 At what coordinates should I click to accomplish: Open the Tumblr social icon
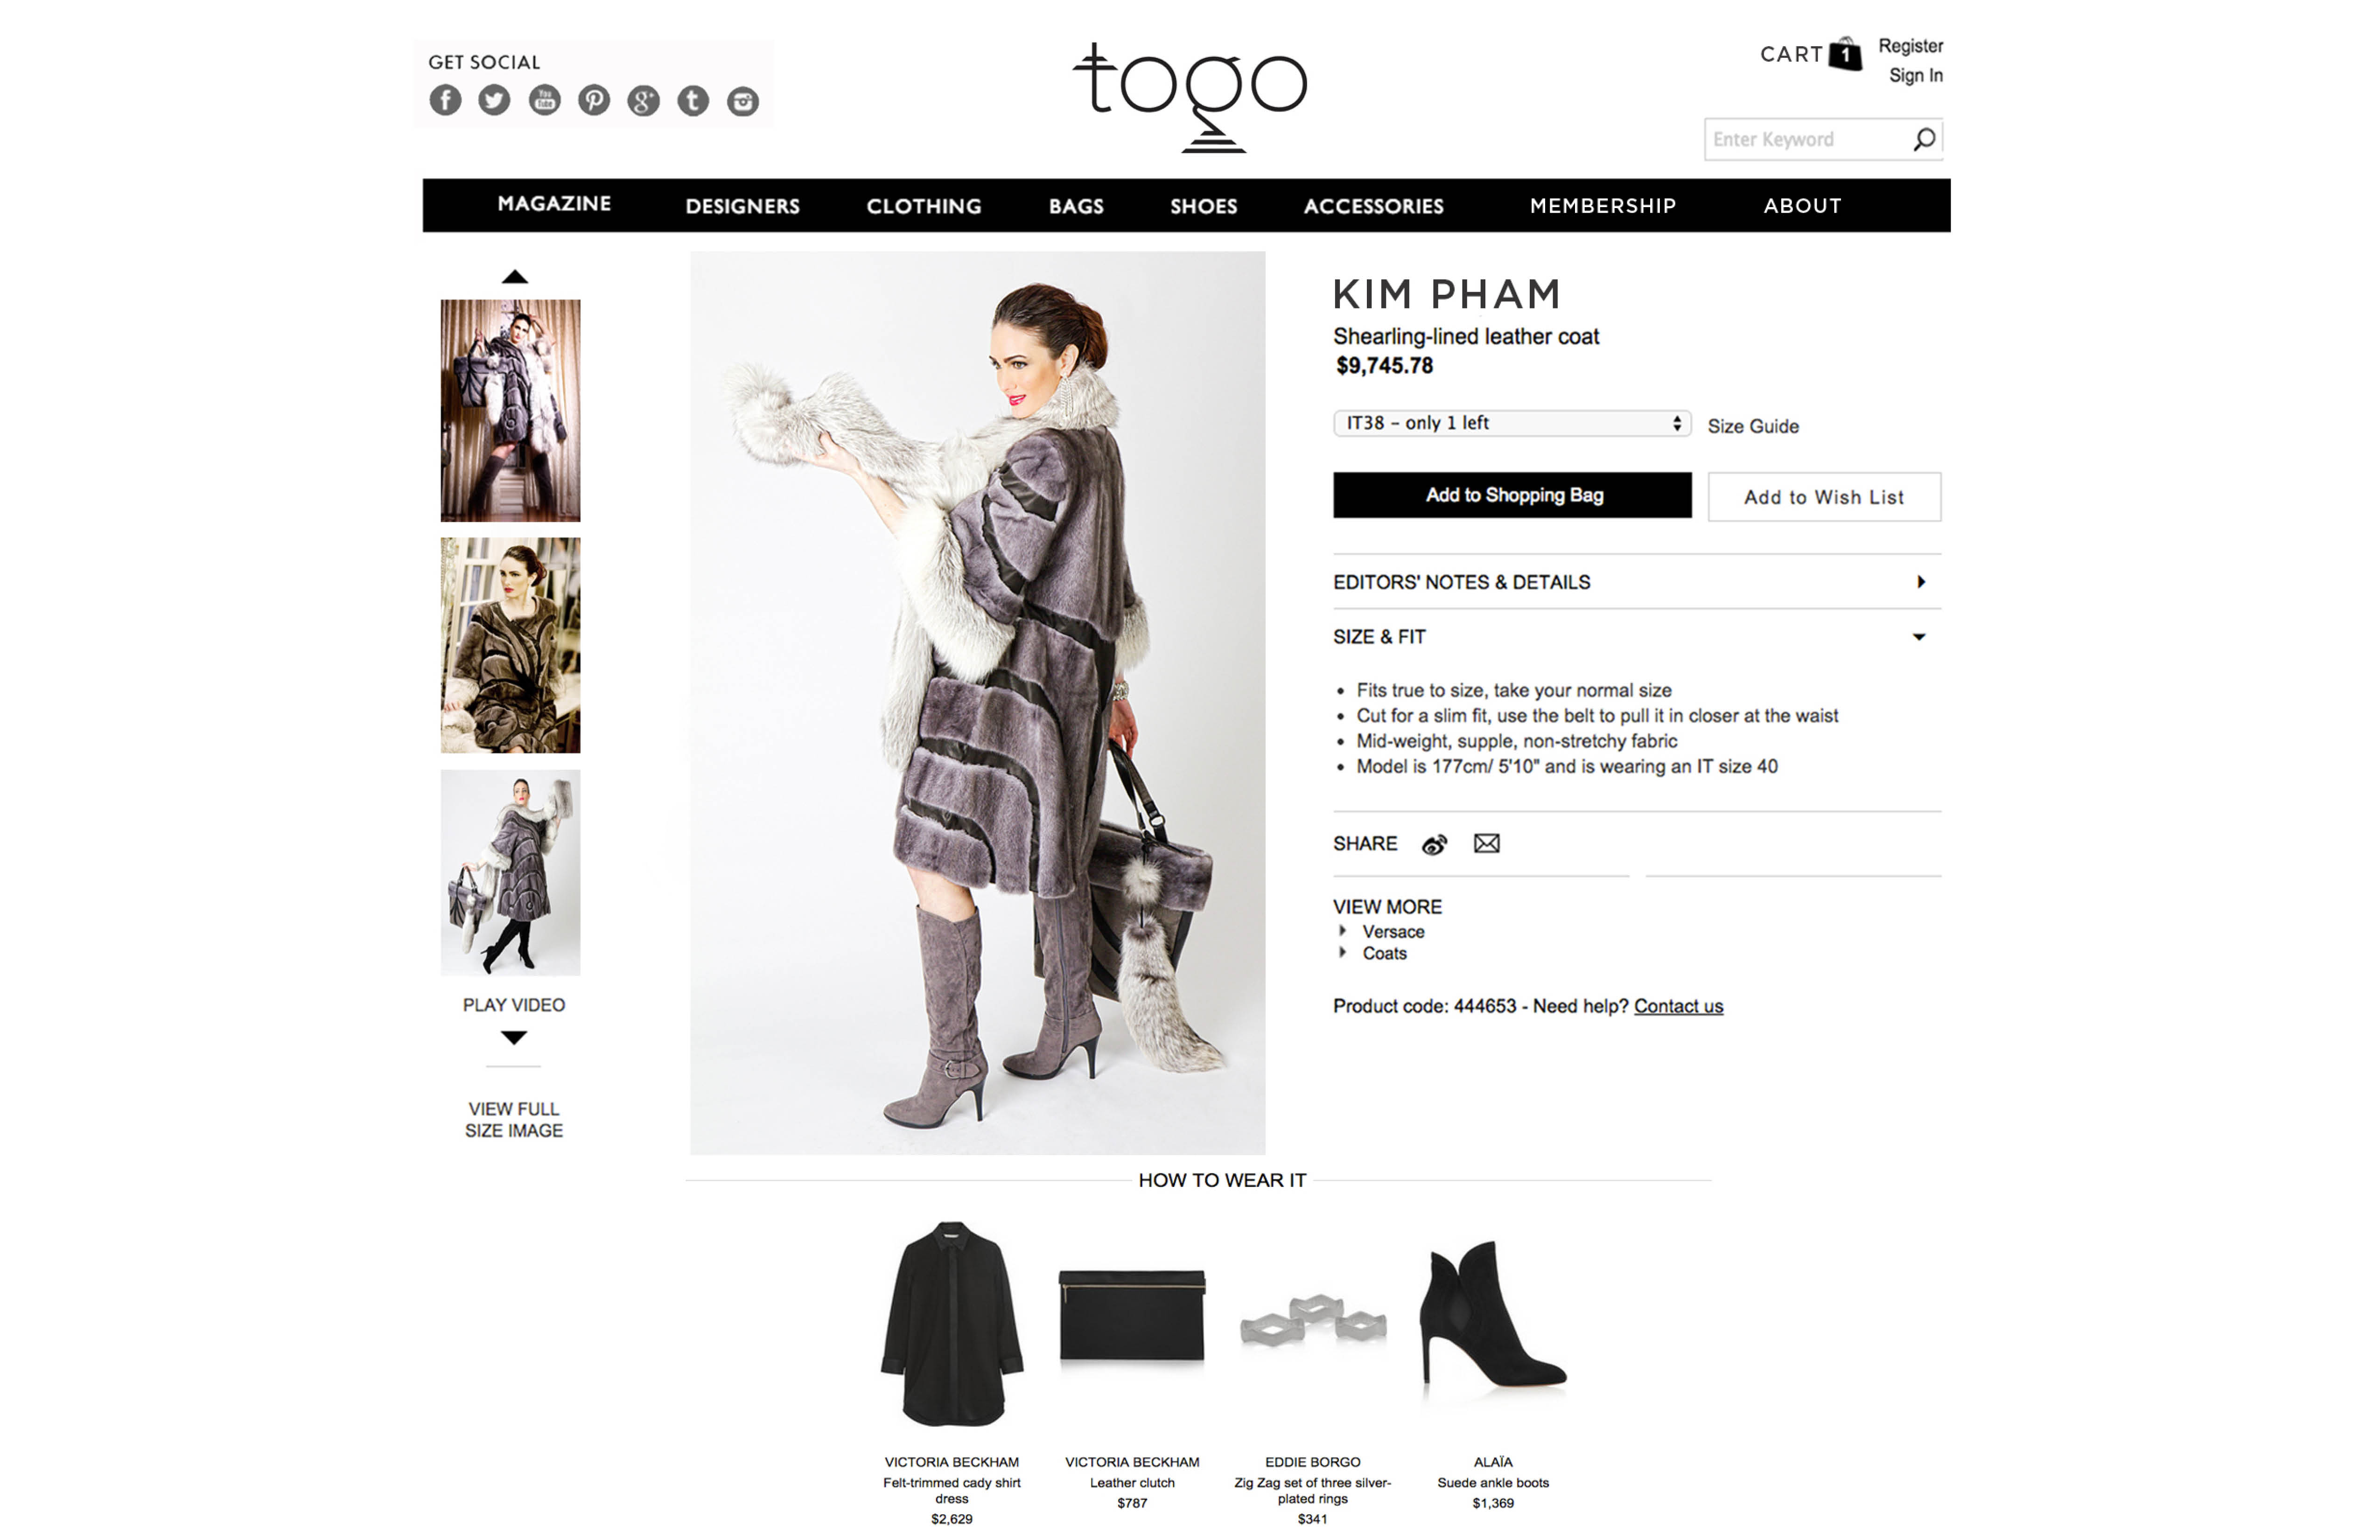(693, 100)
